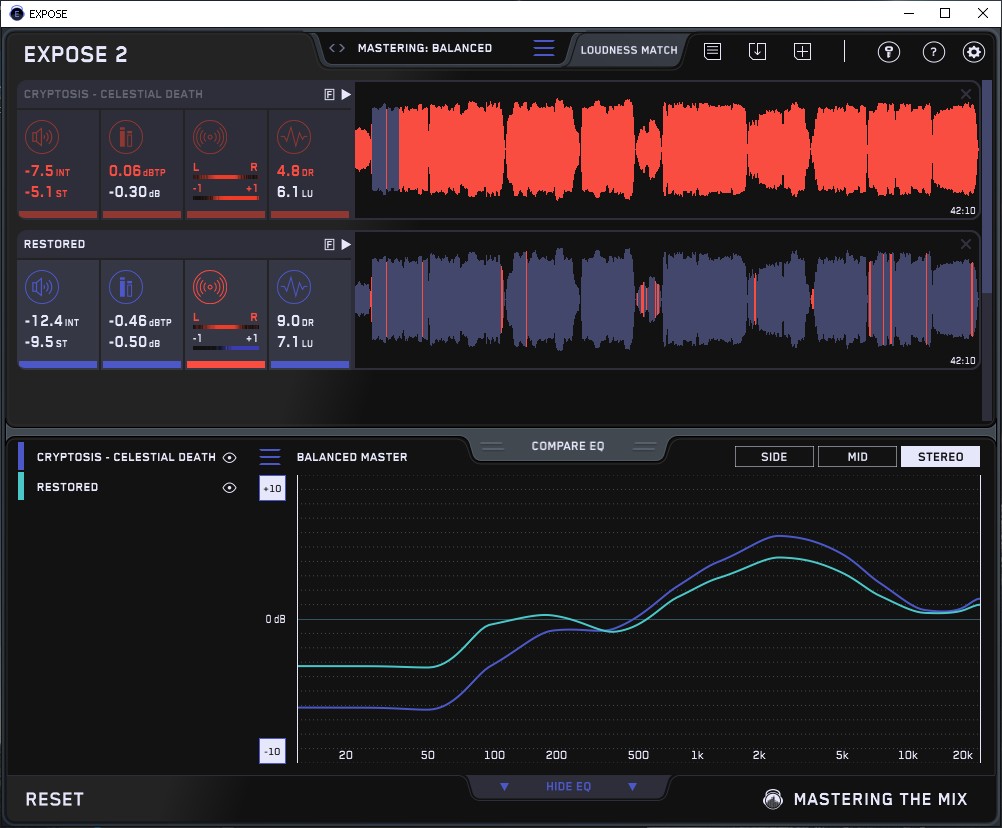Open the settings gear icon
Screen dimensions: 1002x828
click(973, 52)
